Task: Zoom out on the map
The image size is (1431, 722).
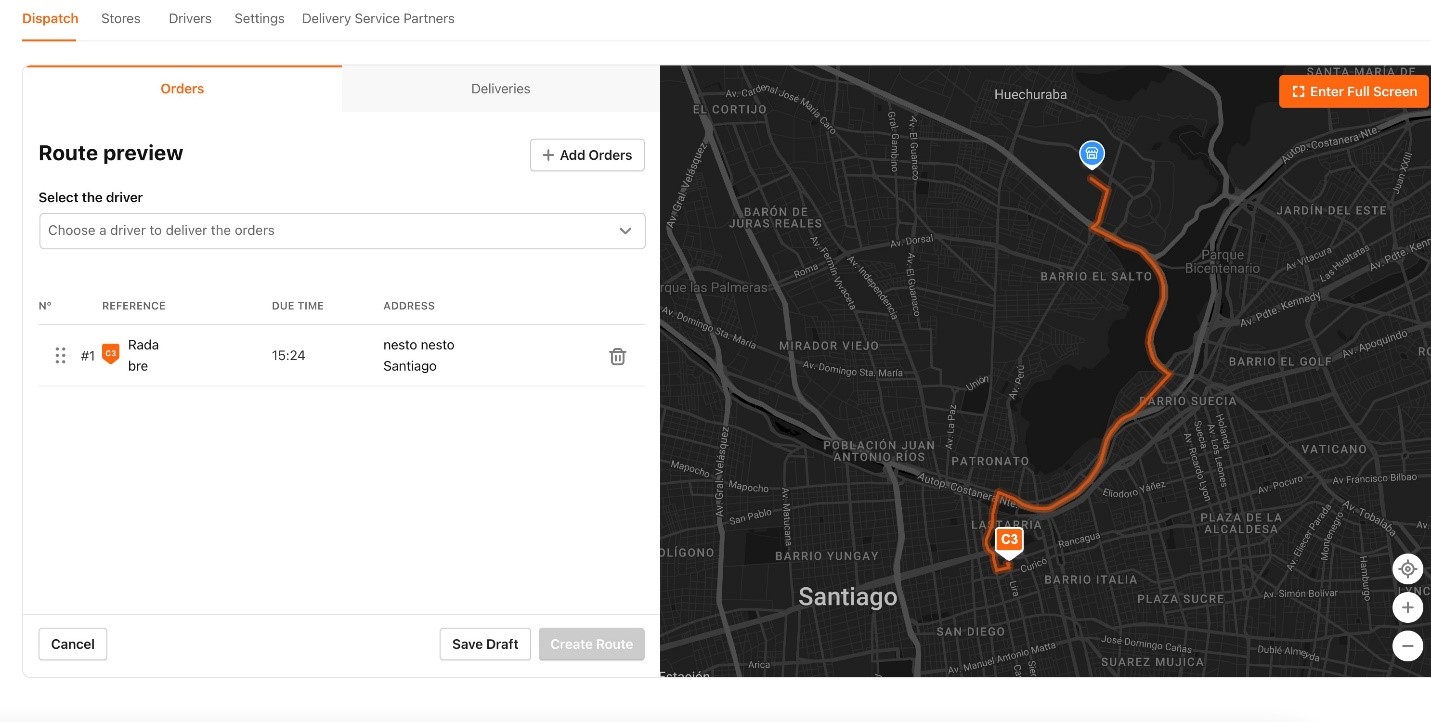Action: pos(1408,645)
